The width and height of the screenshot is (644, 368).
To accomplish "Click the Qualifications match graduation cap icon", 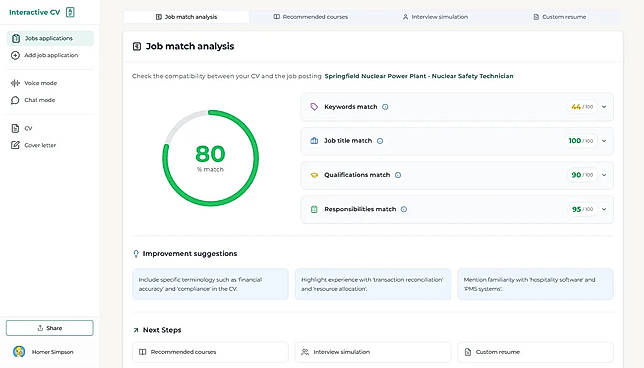I will point(314,175).
